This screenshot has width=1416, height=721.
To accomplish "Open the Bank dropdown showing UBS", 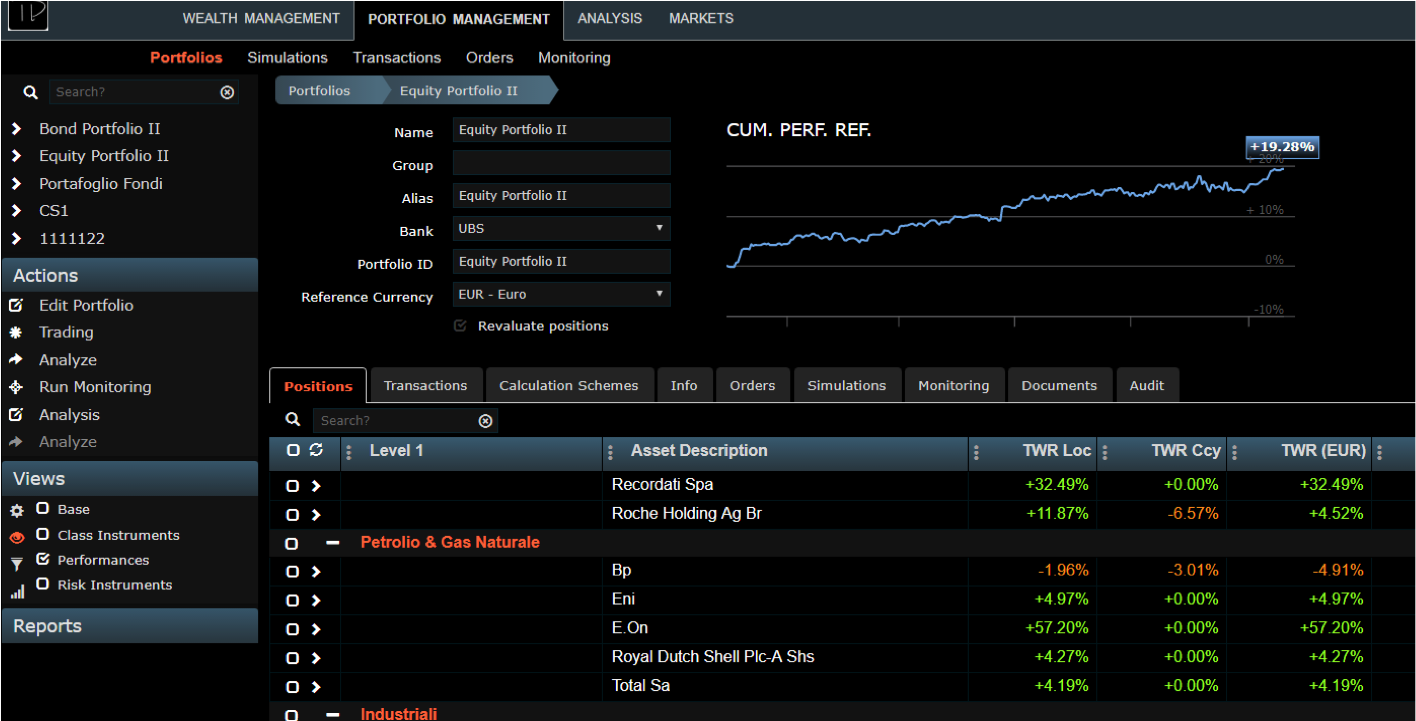I will (x=561, y=228).
